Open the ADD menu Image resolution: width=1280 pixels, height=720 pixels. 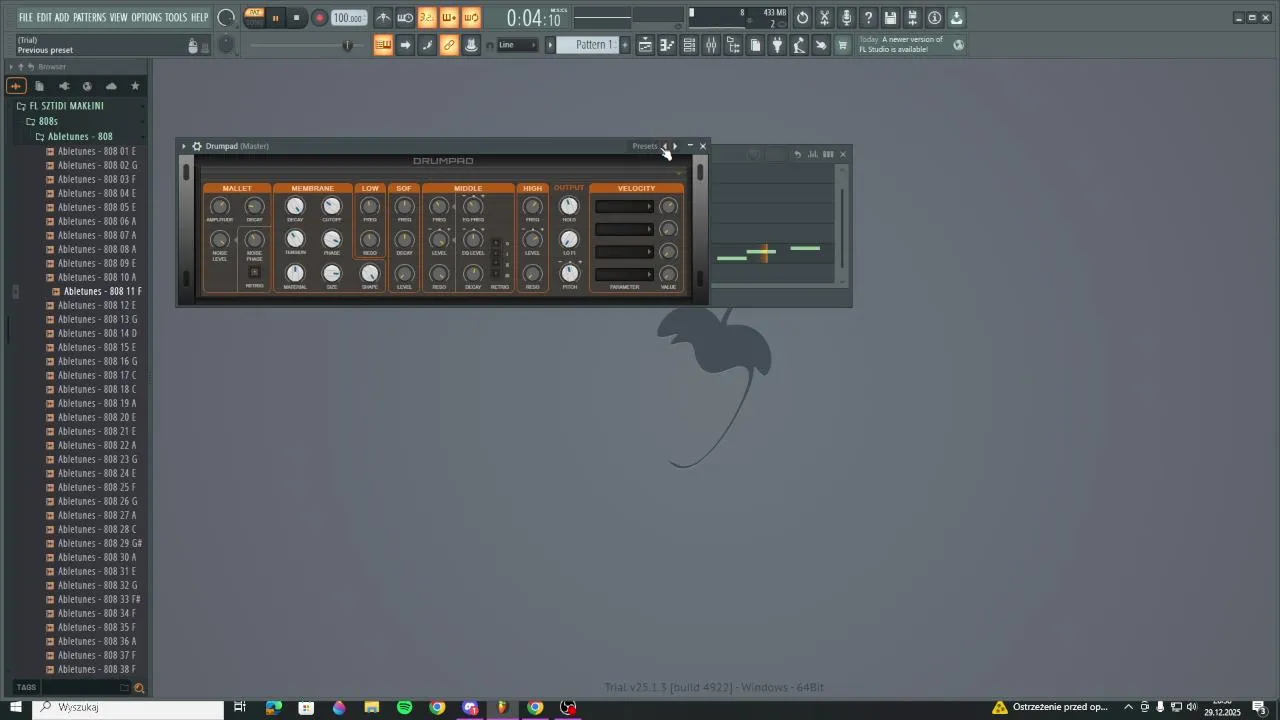[x=62, y=17]
